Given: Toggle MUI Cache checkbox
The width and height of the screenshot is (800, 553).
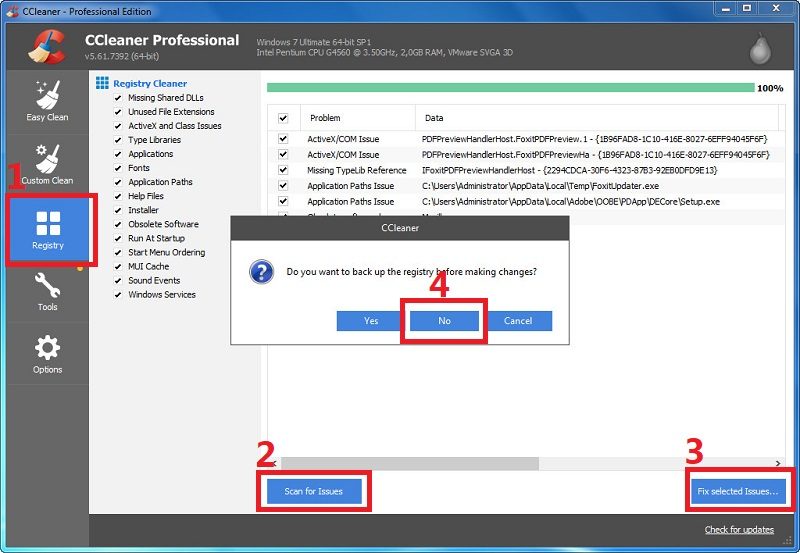Looking at the screenshot, I should point(118,267).
